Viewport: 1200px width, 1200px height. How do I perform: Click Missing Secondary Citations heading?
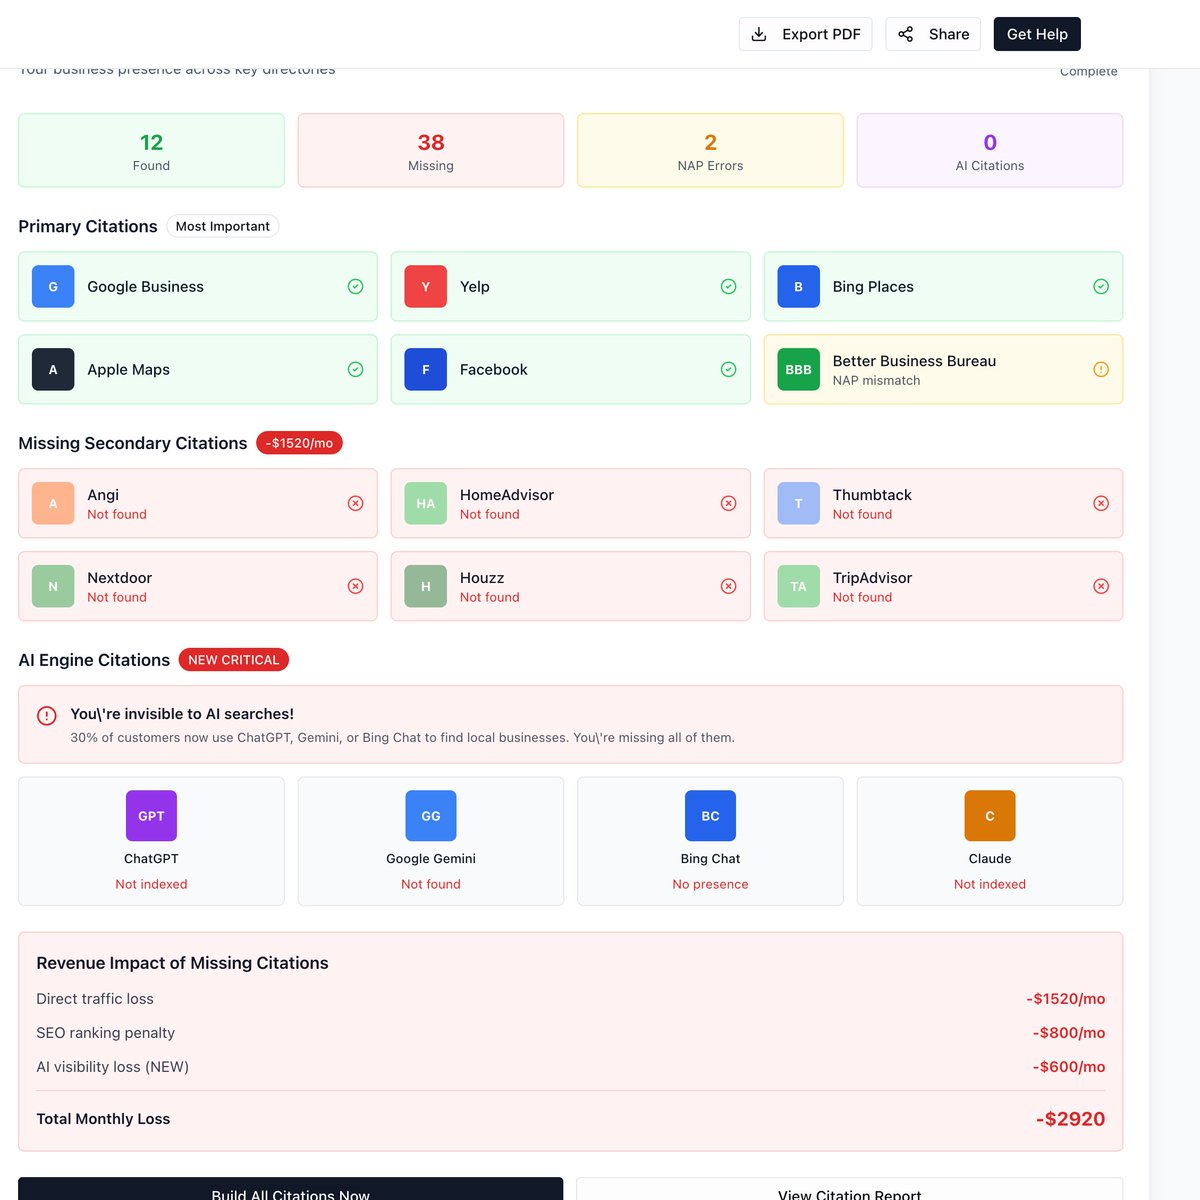point(132,443)
